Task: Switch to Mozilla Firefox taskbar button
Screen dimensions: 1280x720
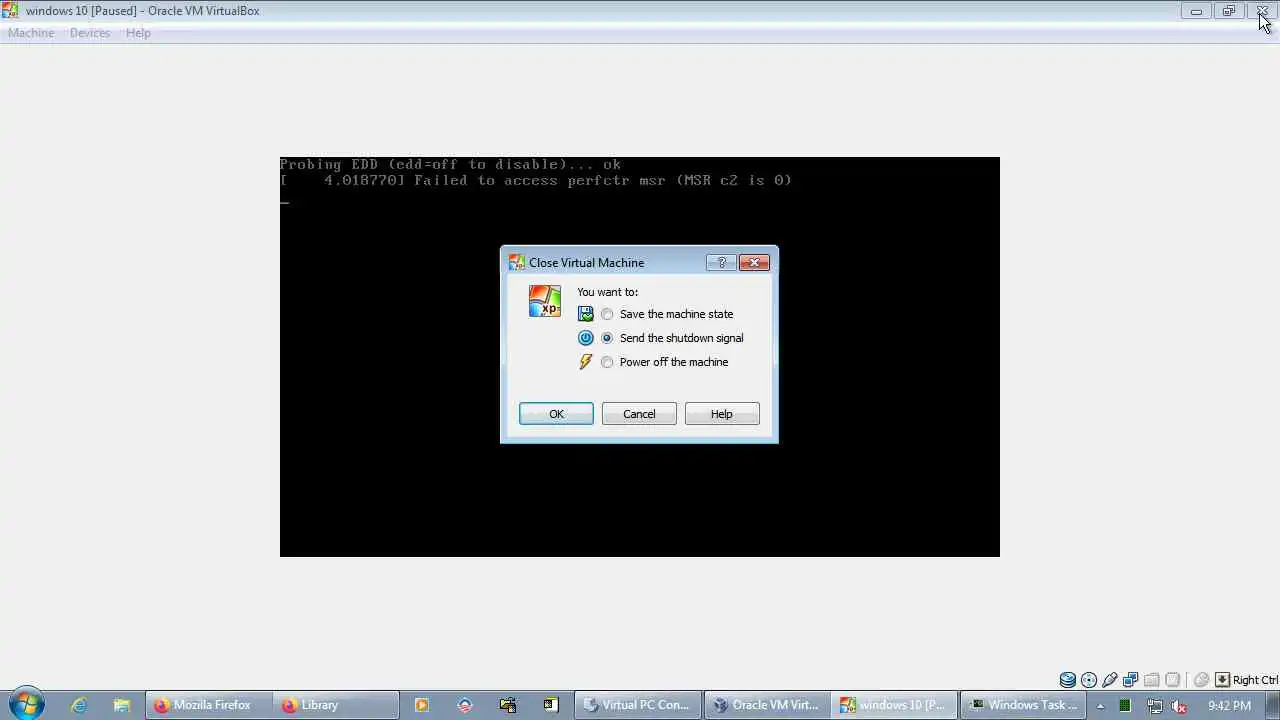Action: click(x=208, y=705)
